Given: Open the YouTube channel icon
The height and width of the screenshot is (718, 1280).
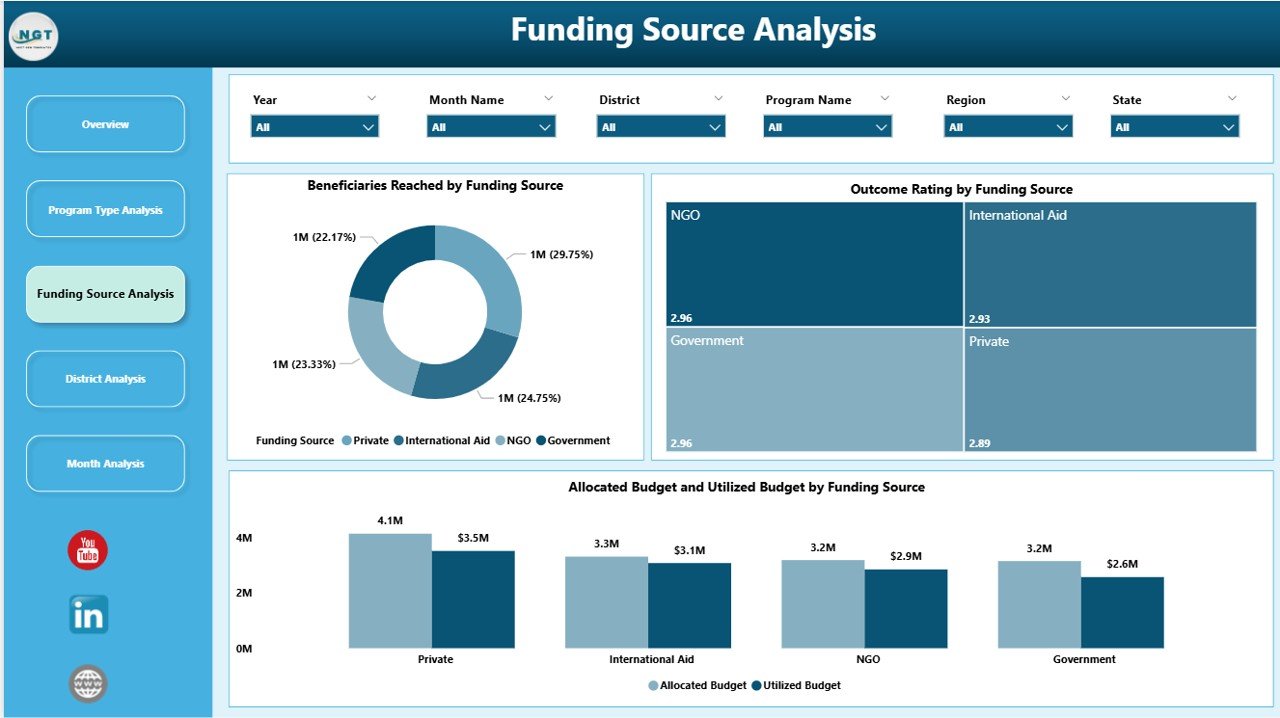Looking at the screenshot, I should click(87, 549).
